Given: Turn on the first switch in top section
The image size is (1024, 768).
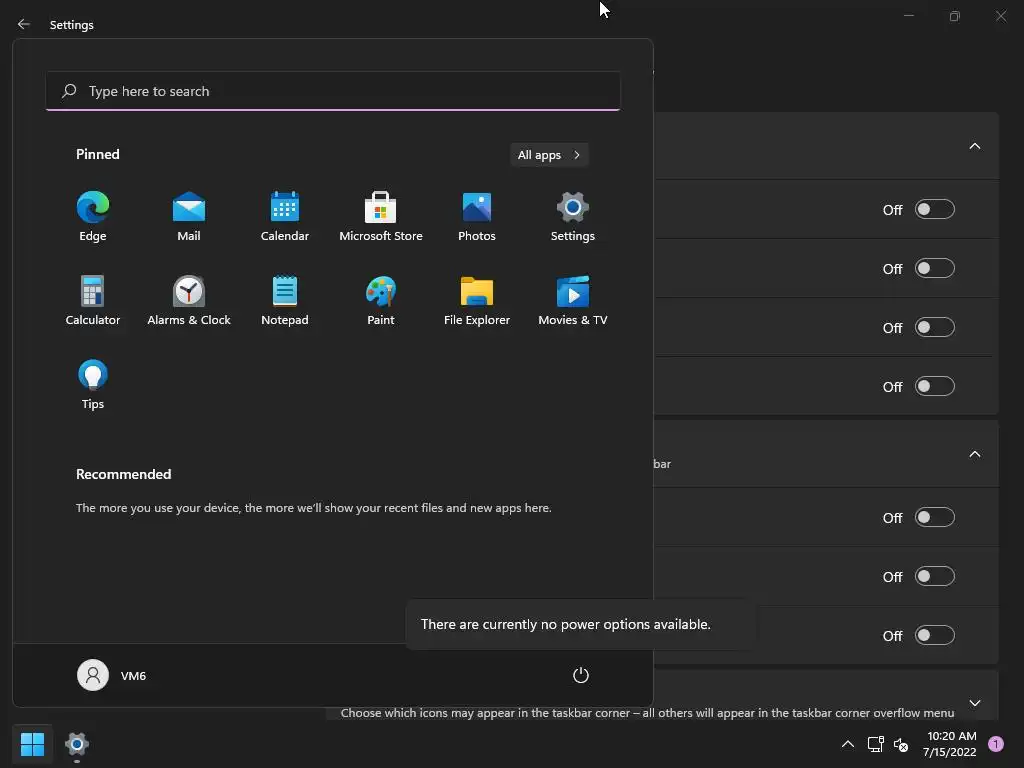Looking at the screenshot, I should pos(935,210).
